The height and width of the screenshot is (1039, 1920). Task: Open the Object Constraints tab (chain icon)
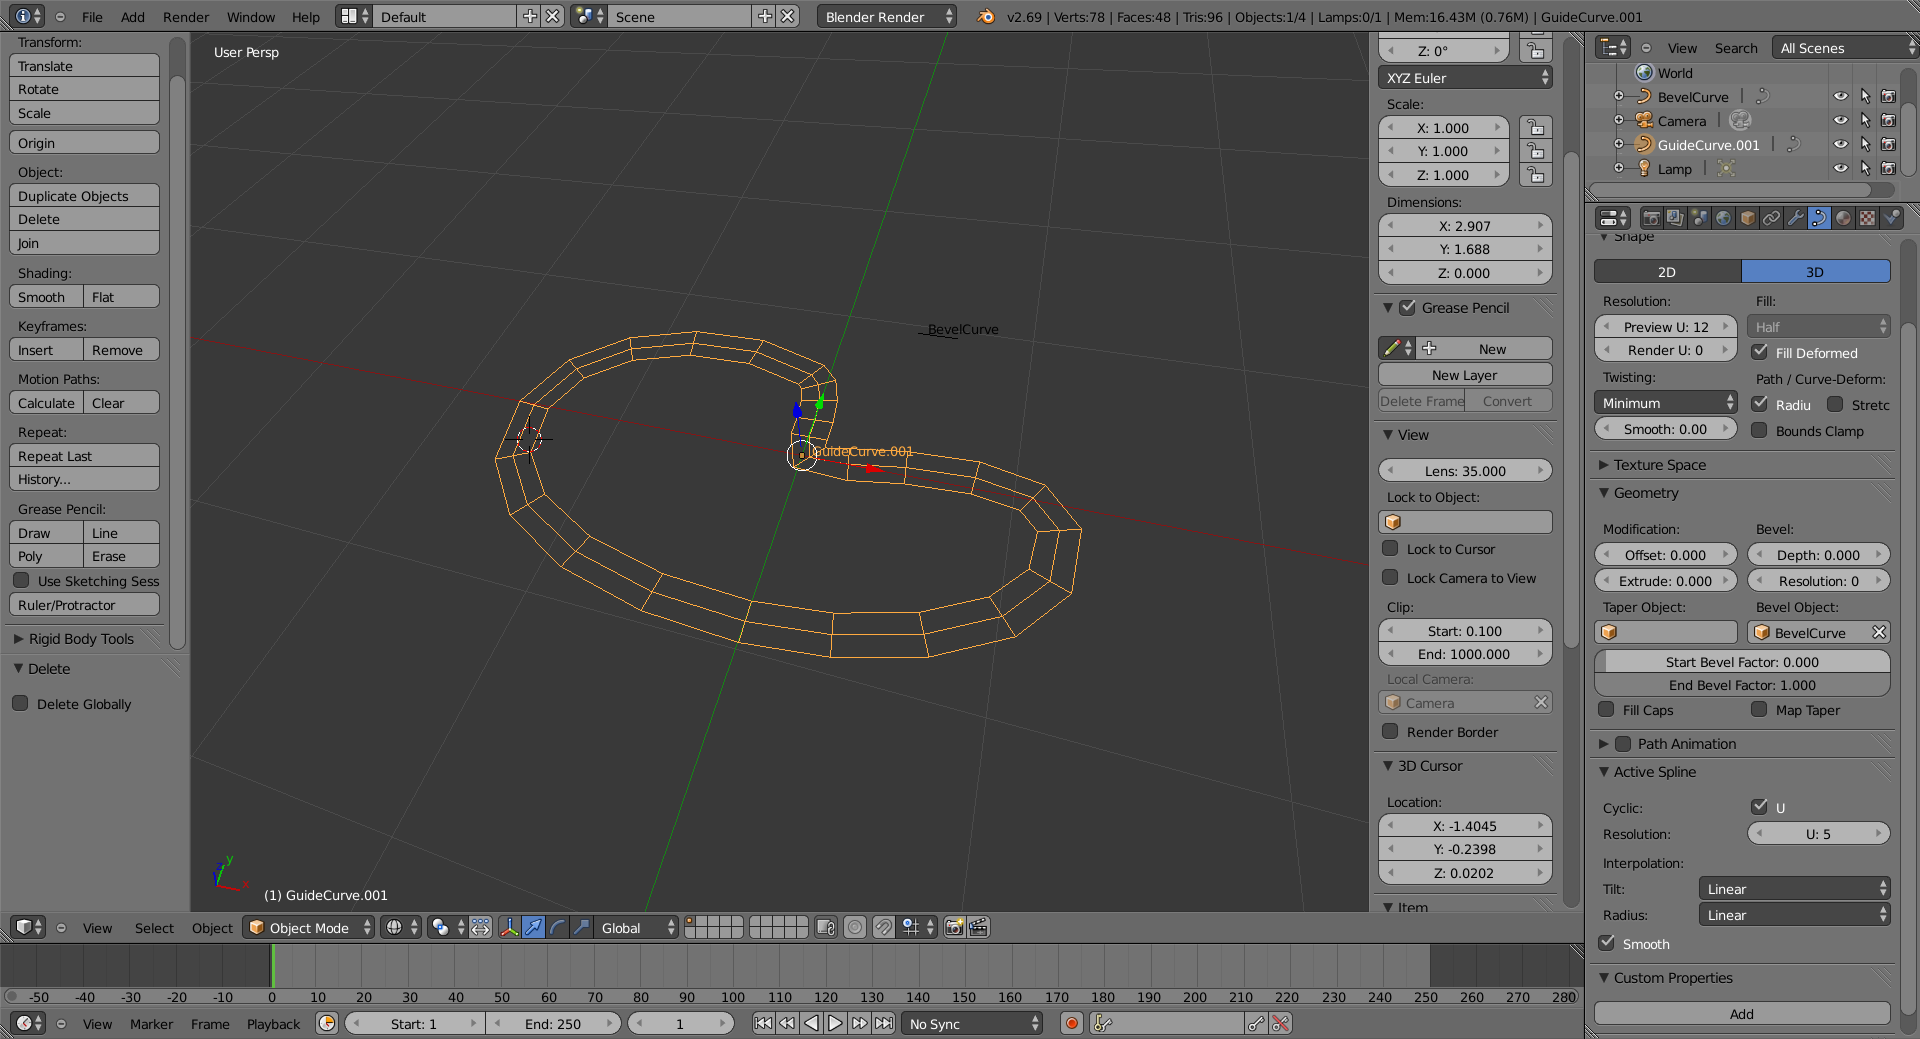coord(1771,218)
